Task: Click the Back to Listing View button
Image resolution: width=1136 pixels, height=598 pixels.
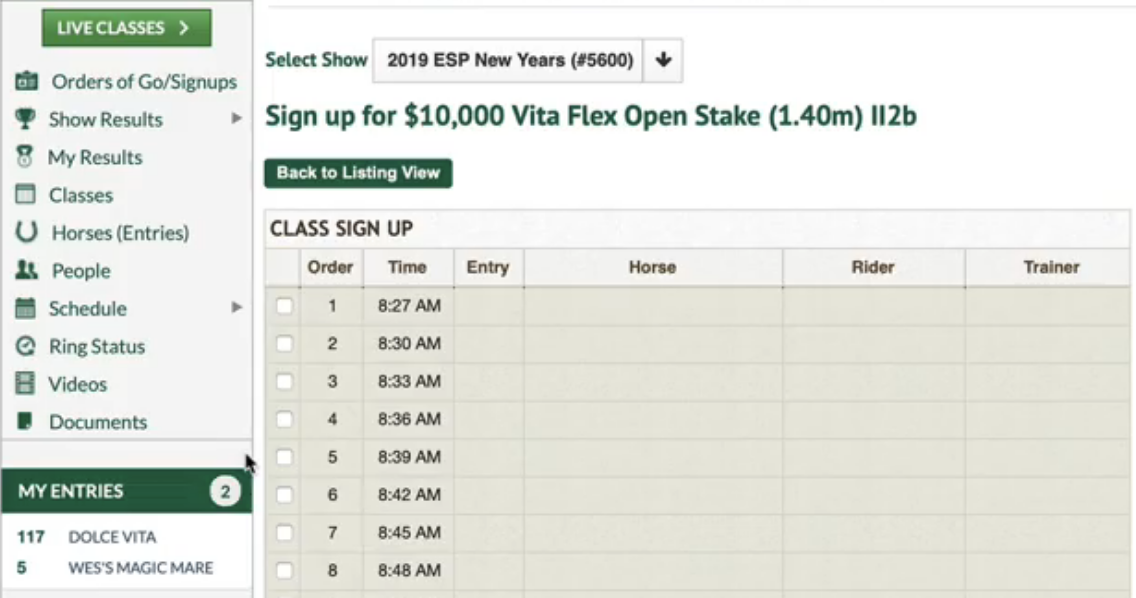Action: pyautogui.click(x=359, y=173)
